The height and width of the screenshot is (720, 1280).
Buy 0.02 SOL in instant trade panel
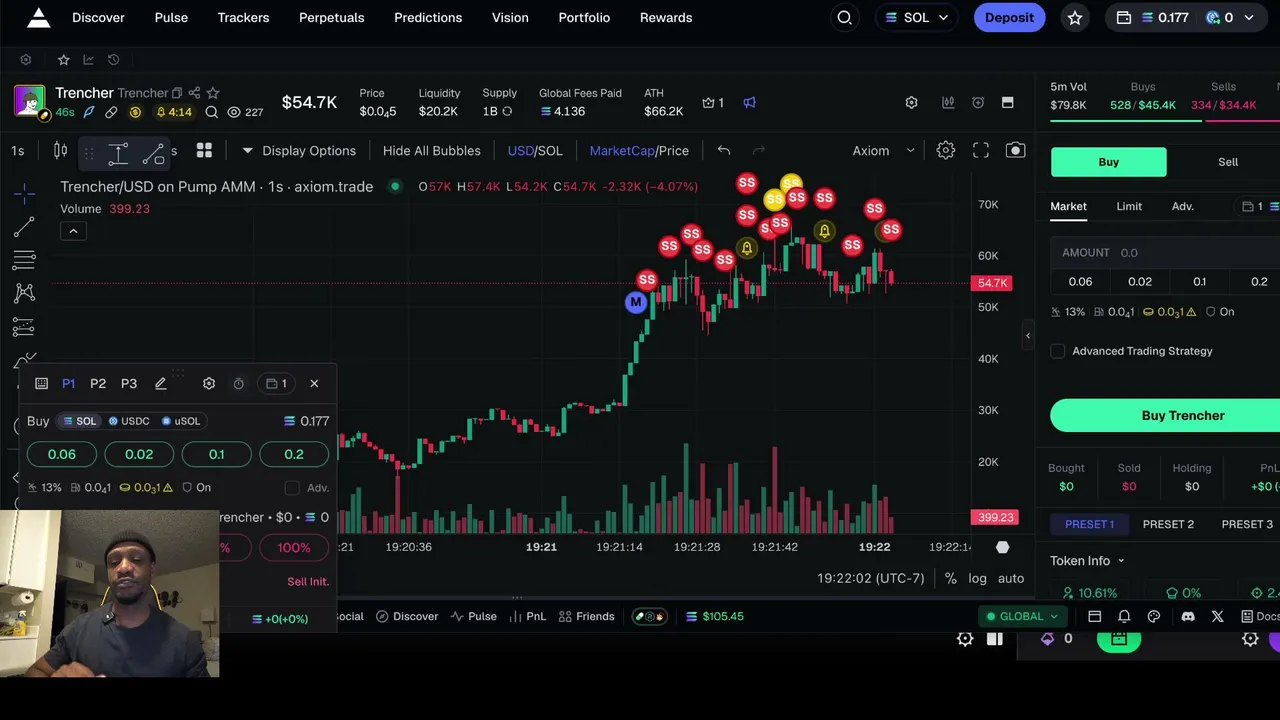point(139,454)
